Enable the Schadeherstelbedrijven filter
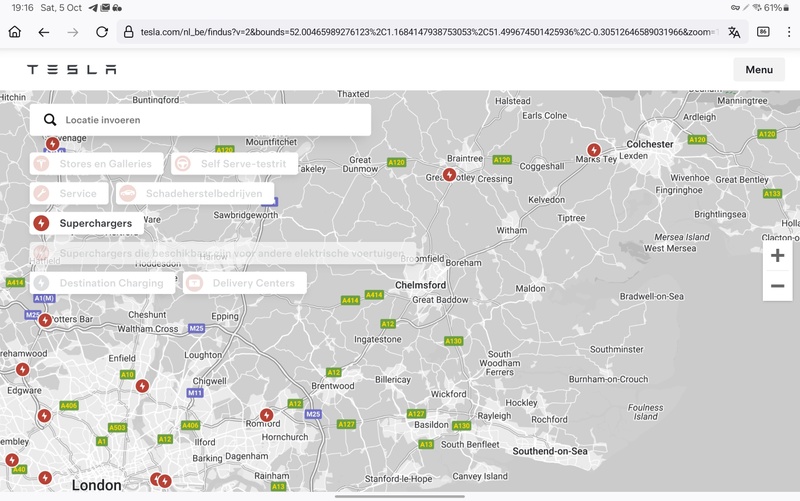This screenshot has height=501, width=800. click(195, 193)
